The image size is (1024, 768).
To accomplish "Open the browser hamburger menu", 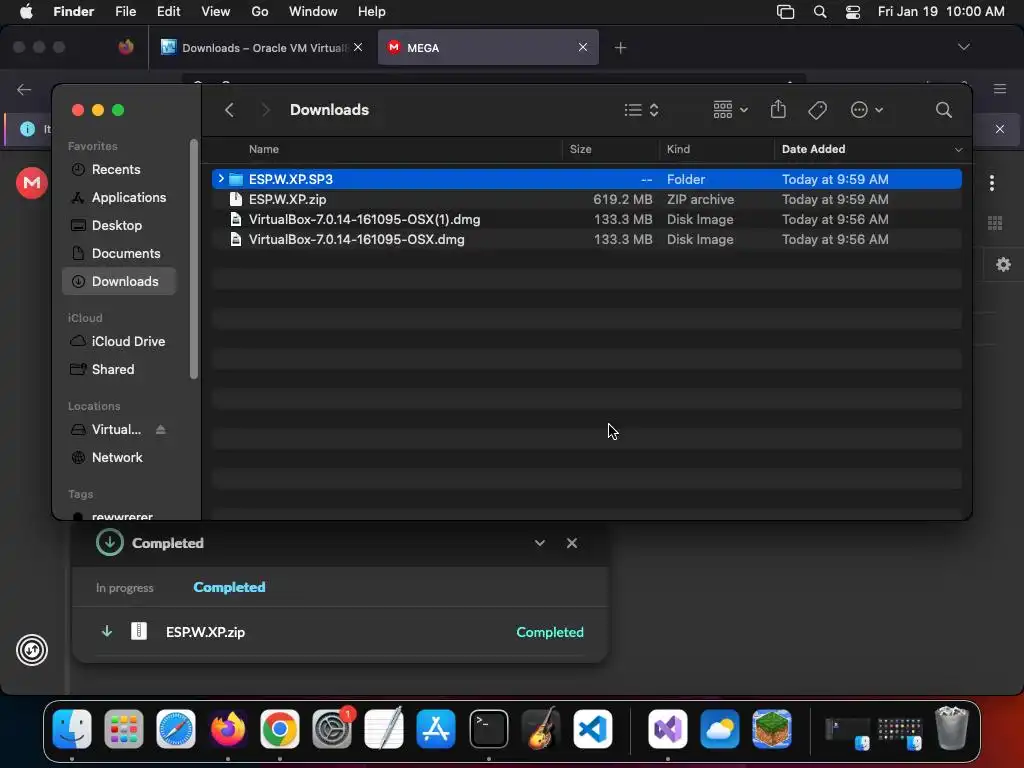I will [1000, 89].
